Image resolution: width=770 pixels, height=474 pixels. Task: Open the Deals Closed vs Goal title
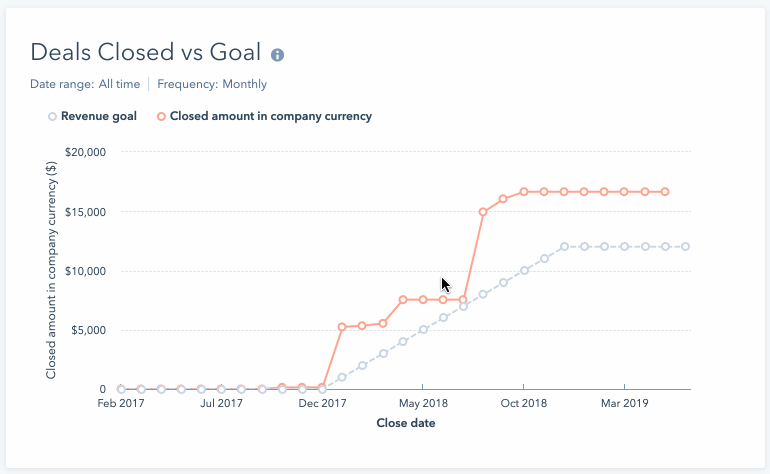145,53
